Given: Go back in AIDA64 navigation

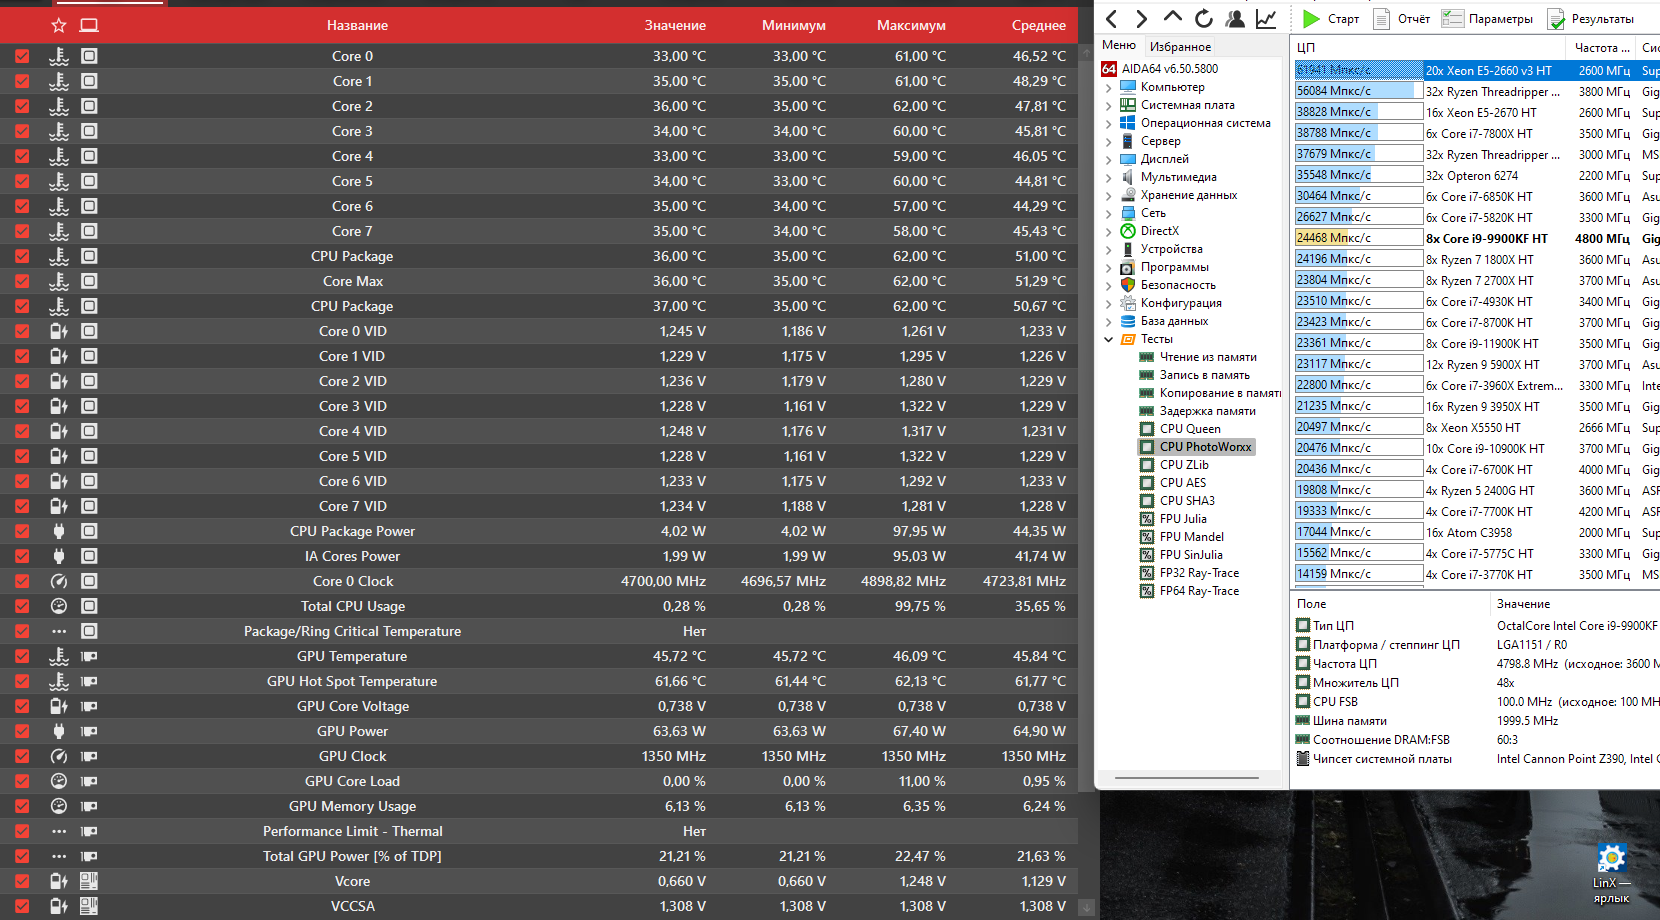Looking at the screenshot, I should [1111, 18].
